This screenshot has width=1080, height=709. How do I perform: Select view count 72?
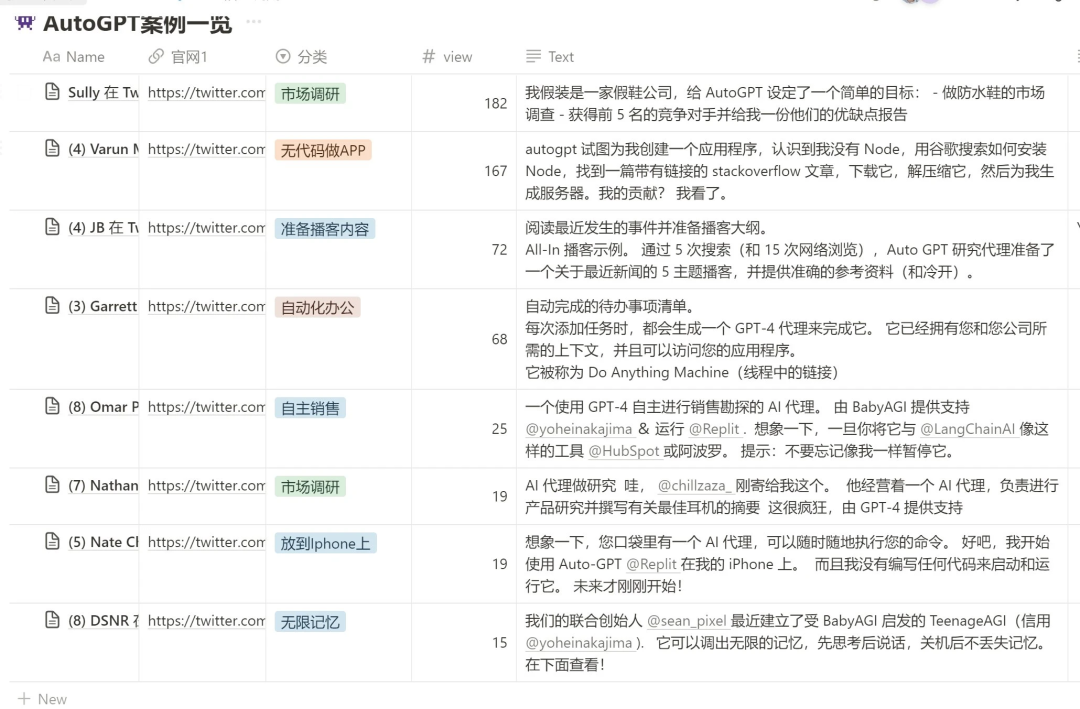499,249
